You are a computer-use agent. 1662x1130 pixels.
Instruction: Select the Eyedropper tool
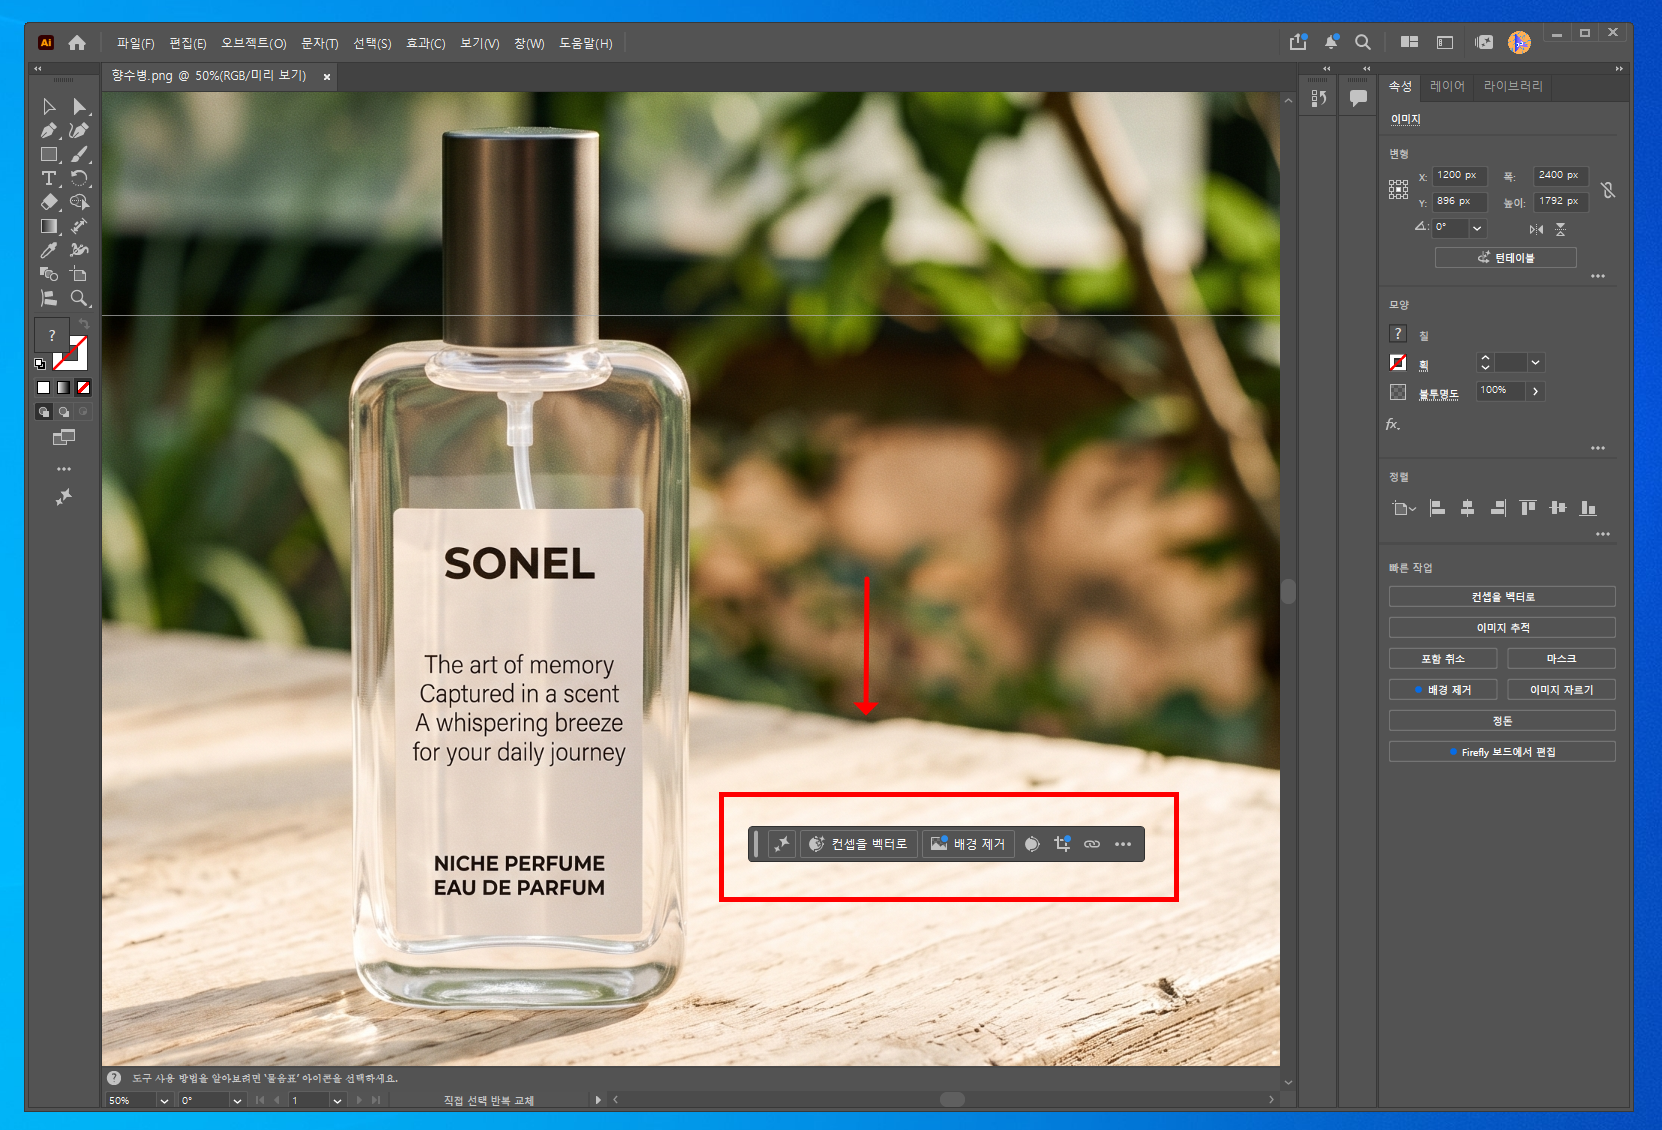48,251
